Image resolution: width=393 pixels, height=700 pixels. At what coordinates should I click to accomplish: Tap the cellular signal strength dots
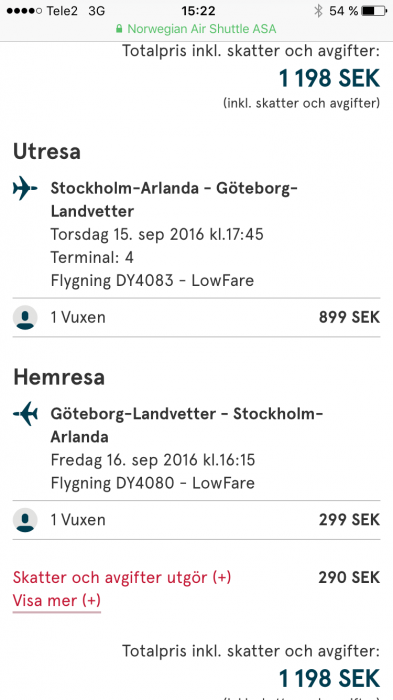[24, 11]
